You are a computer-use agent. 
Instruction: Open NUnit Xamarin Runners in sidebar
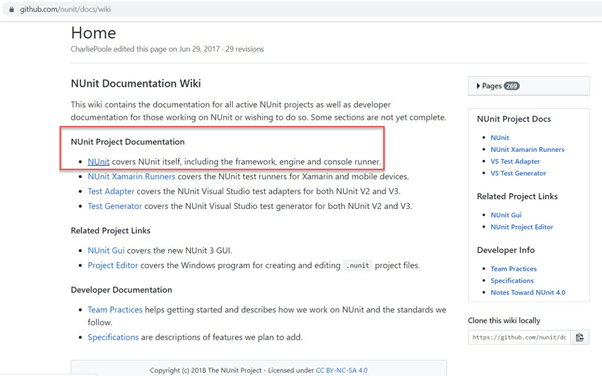527,149
